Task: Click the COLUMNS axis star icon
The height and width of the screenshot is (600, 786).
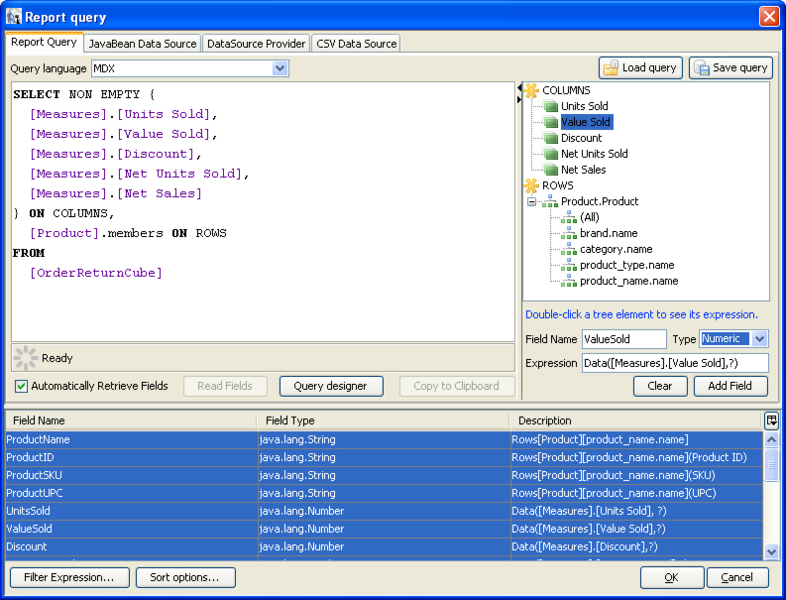Action: pyautogui.click(x=531, y=90)
